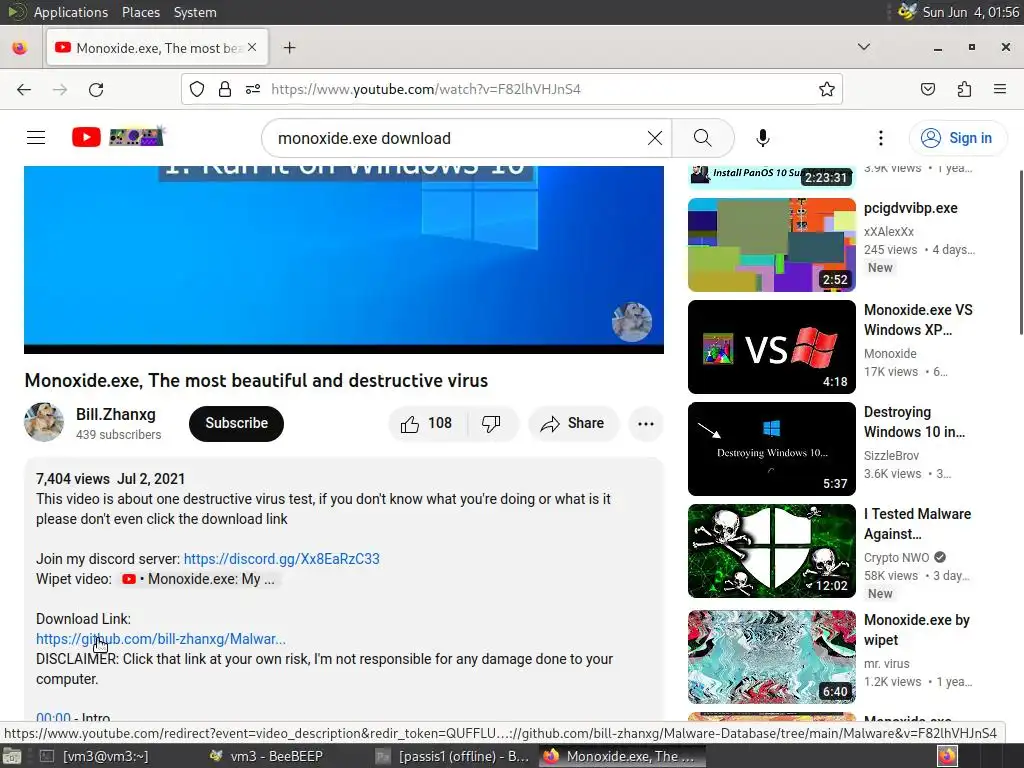This screenshot has height=768, width=1024.
Task: Switch to vm3 - BeeBEEP taskbar window
Action: click(268, 756)
